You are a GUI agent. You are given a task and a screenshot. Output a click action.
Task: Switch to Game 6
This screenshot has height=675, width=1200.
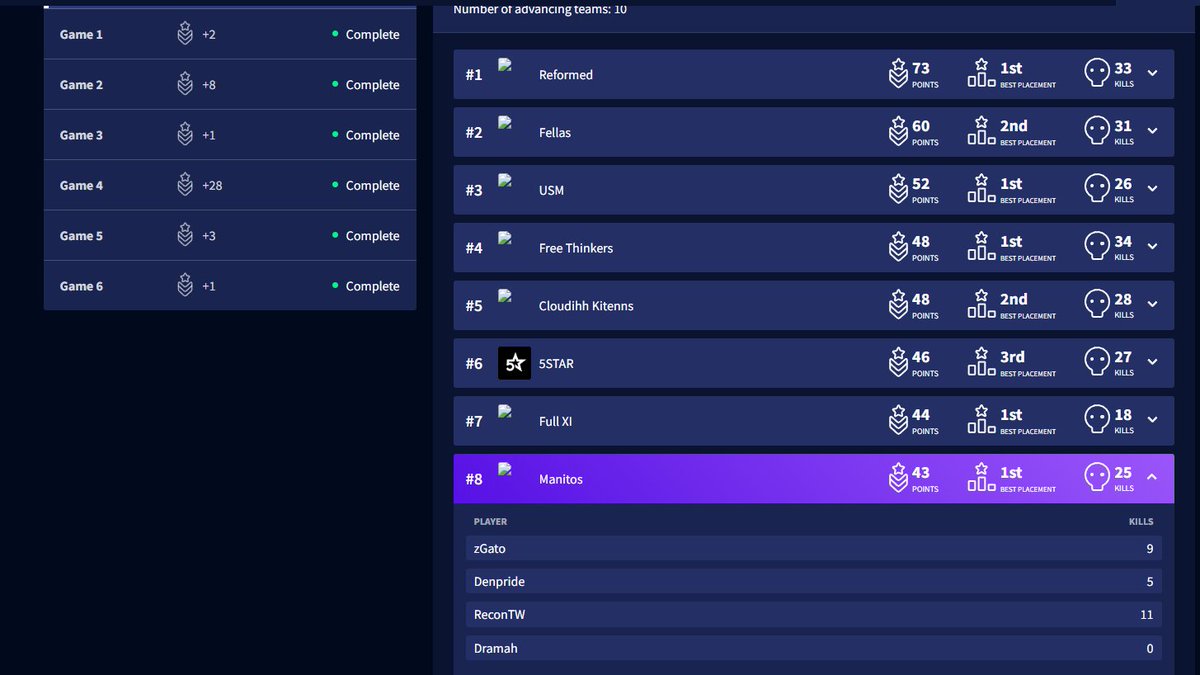coord(230,286)
